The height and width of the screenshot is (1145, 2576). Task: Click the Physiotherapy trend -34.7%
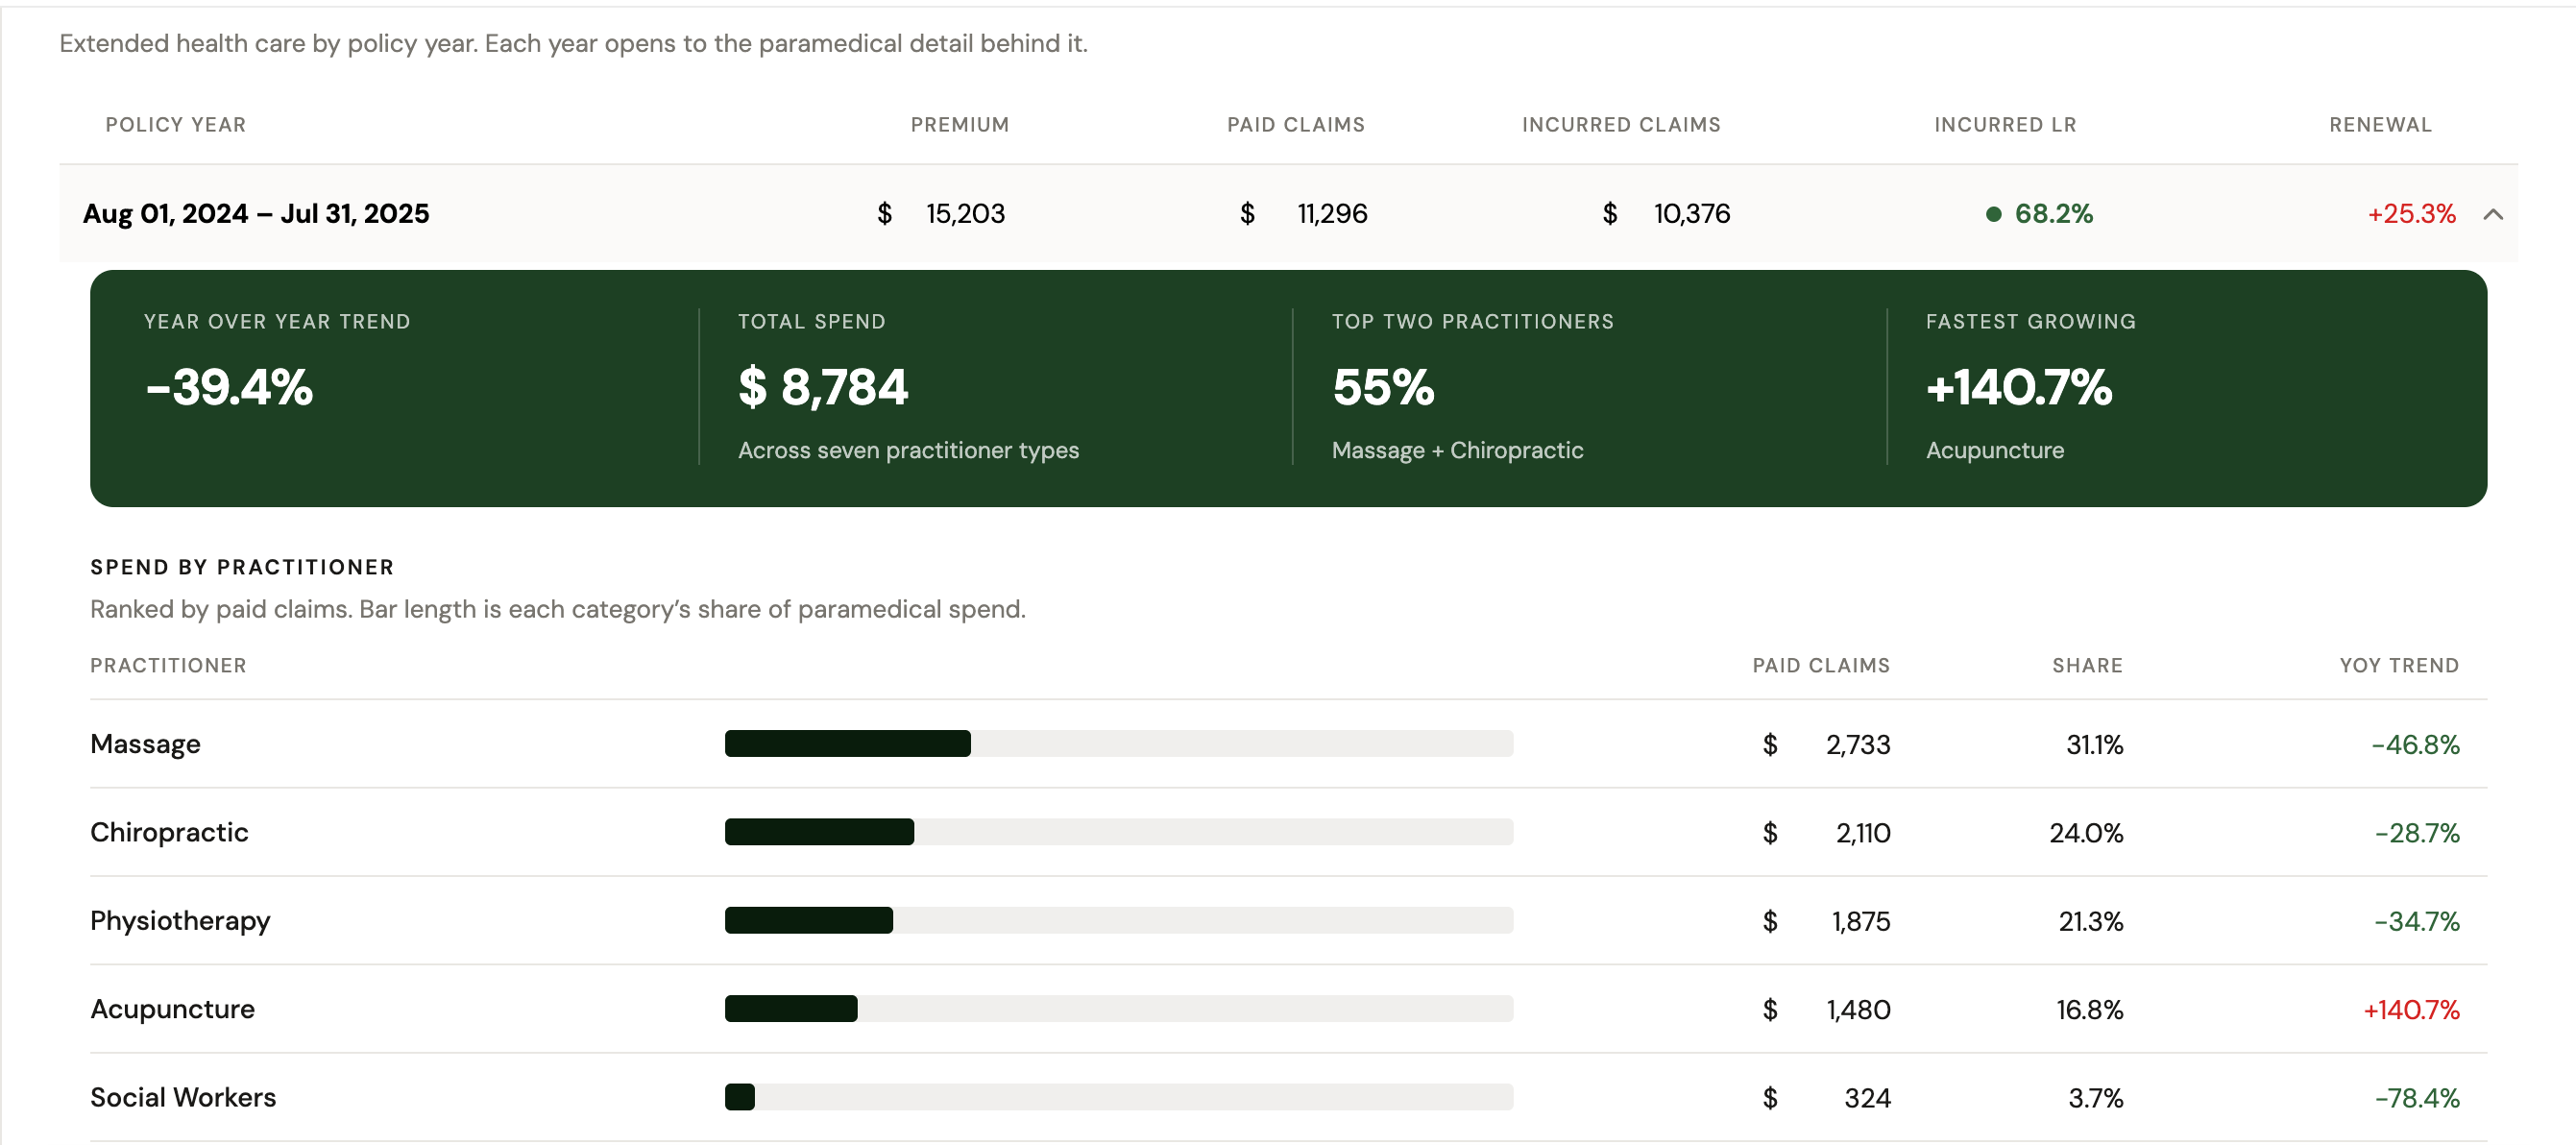pyautogui.click(x=2417, y=921)
